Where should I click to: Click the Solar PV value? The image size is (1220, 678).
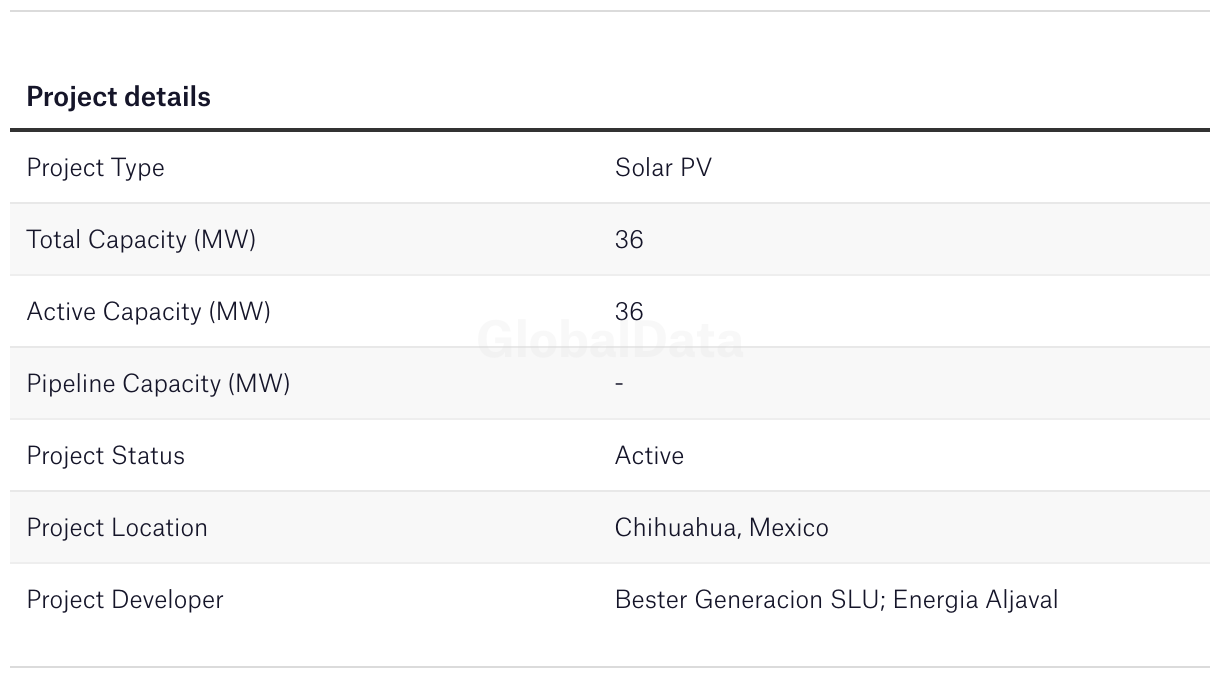(x=663, y=168)
